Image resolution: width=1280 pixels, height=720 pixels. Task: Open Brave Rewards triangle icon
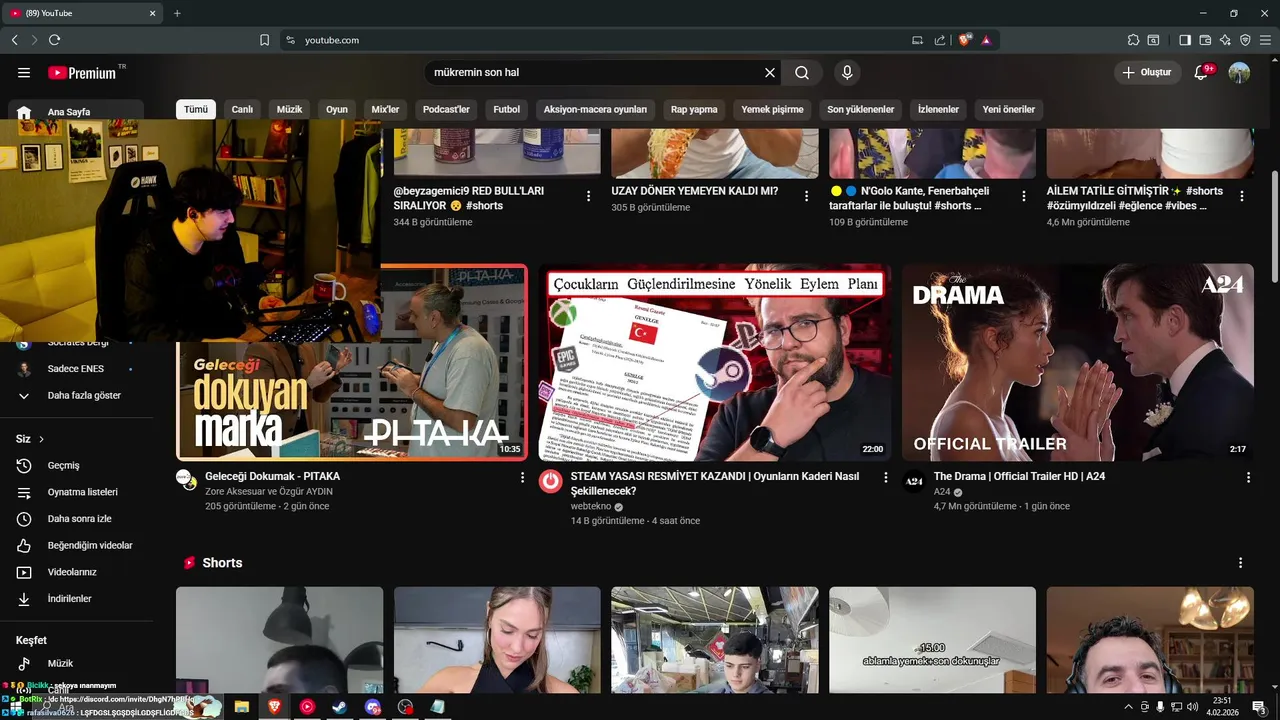tap(986, 40)
